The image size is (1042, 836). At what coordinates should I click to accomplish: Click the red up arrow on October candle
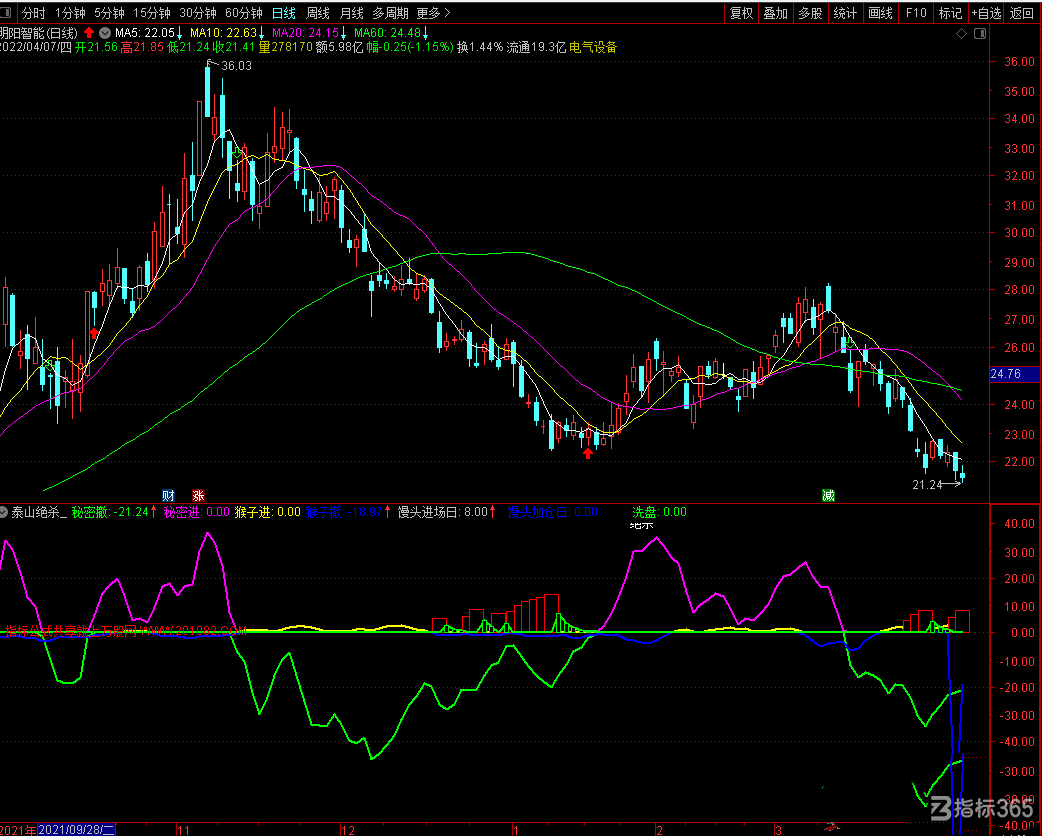[x=94, y=332]
